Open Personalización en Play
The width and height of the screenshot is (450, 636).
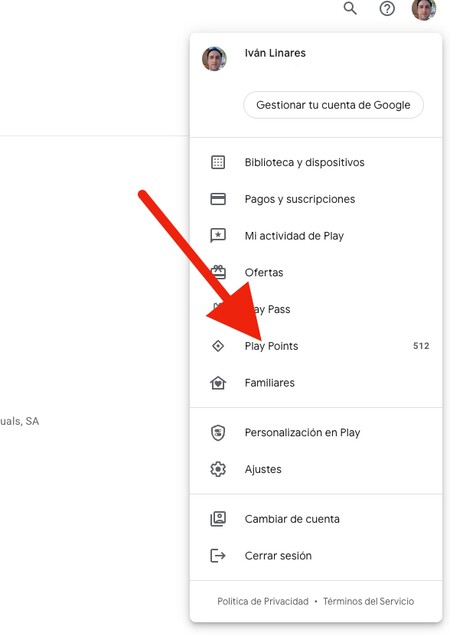316,432
